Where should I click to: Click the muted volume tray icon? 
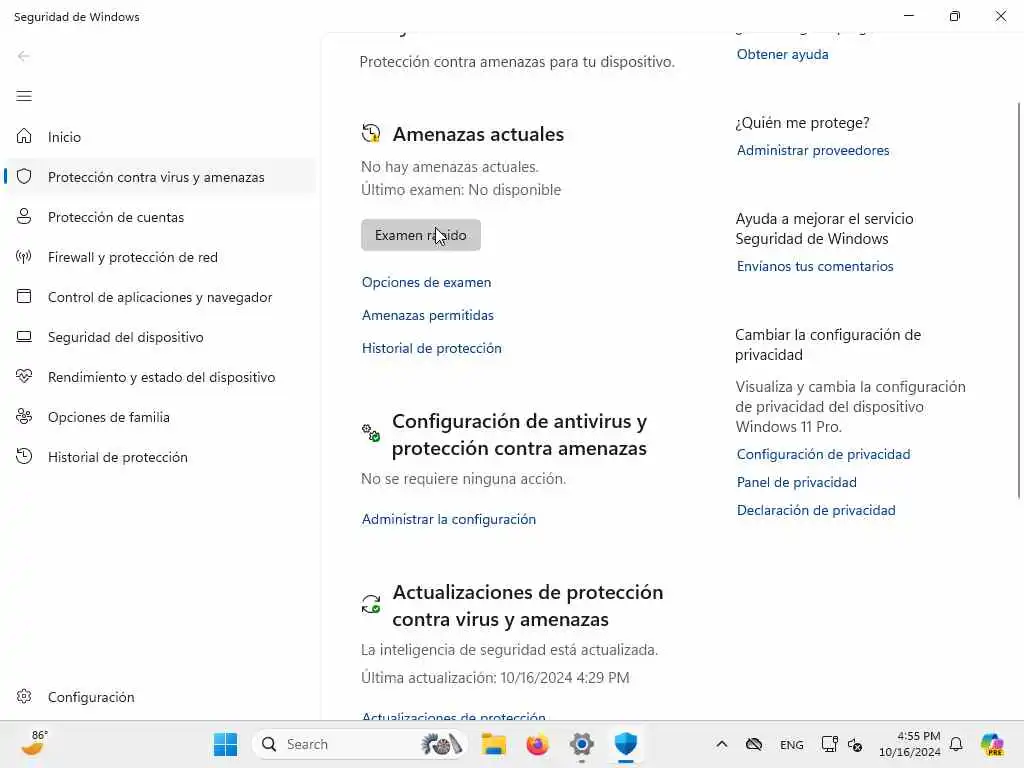tap(855, 744)
